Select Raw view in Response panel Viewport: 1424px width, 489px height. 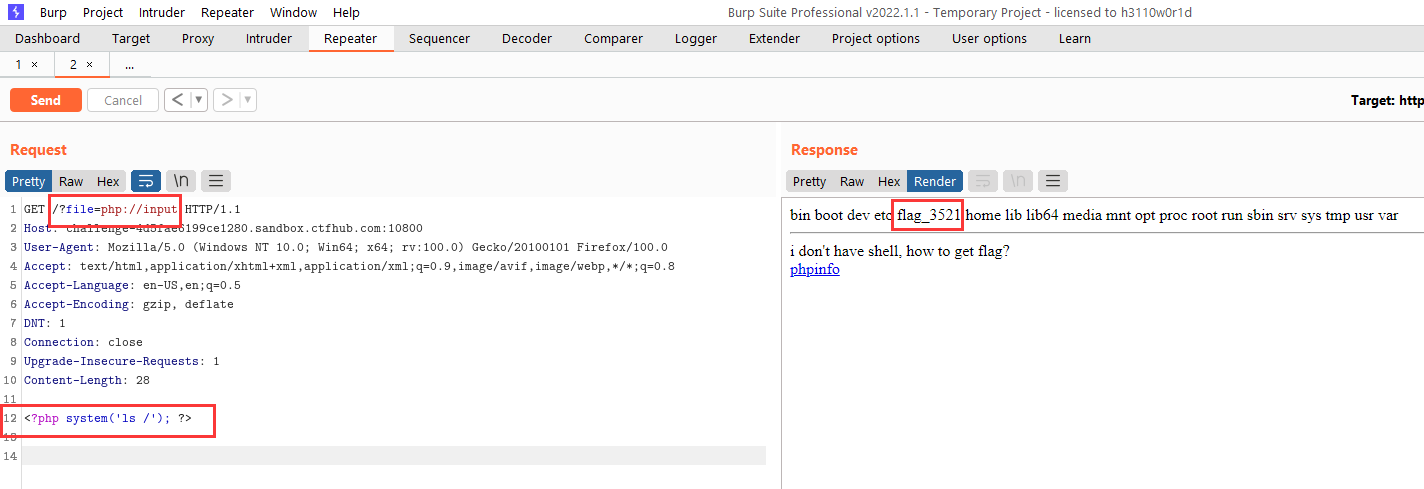click(852, 181)
